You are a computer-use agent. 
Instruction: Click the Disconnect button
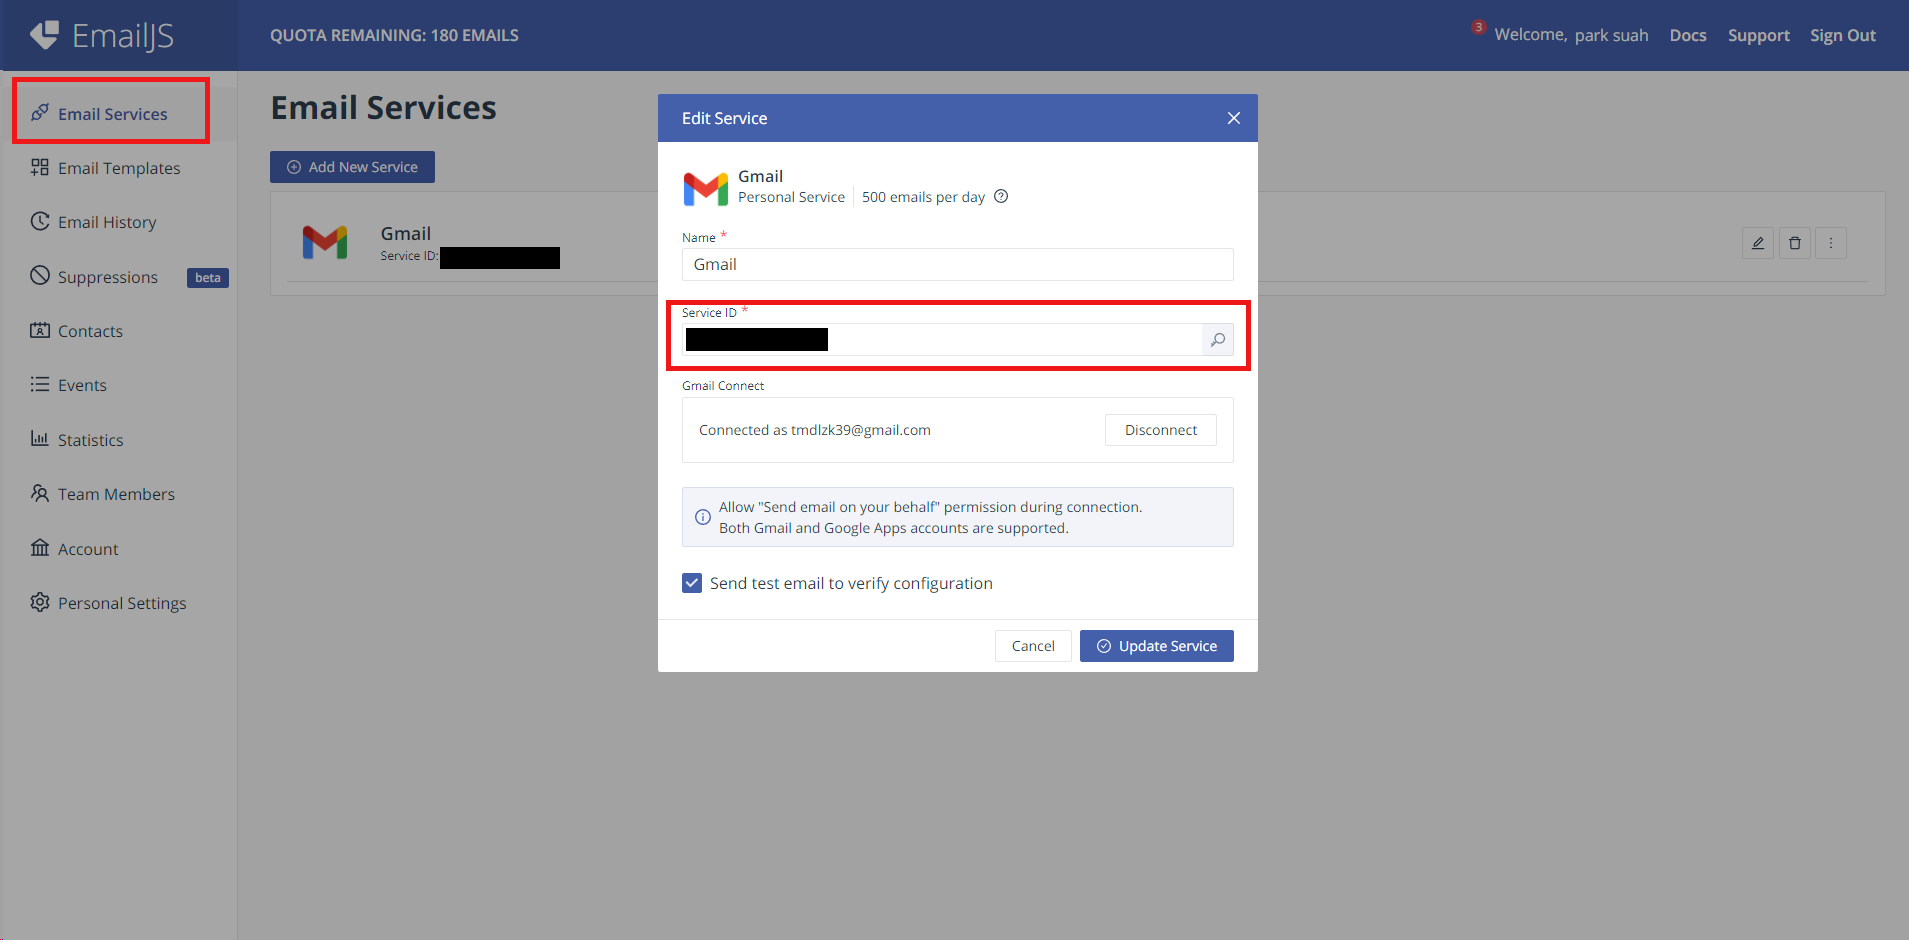click(x=1160, y=430)
